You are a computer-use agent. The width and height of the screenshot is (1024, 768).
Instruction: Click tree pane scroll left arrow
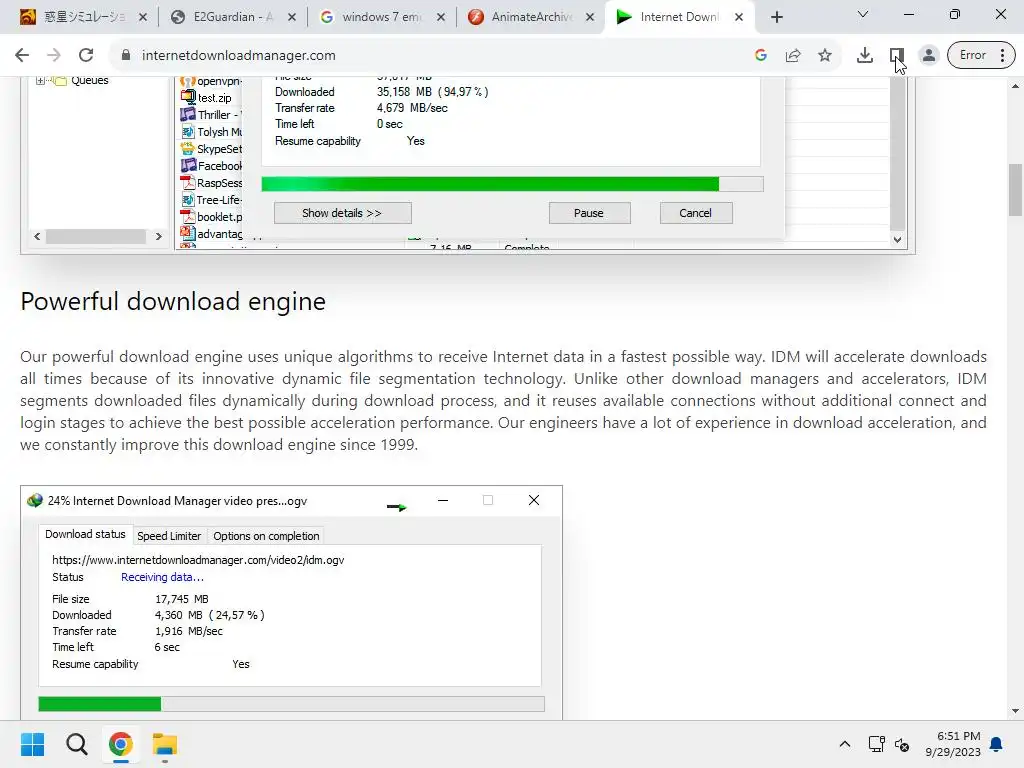37,236
